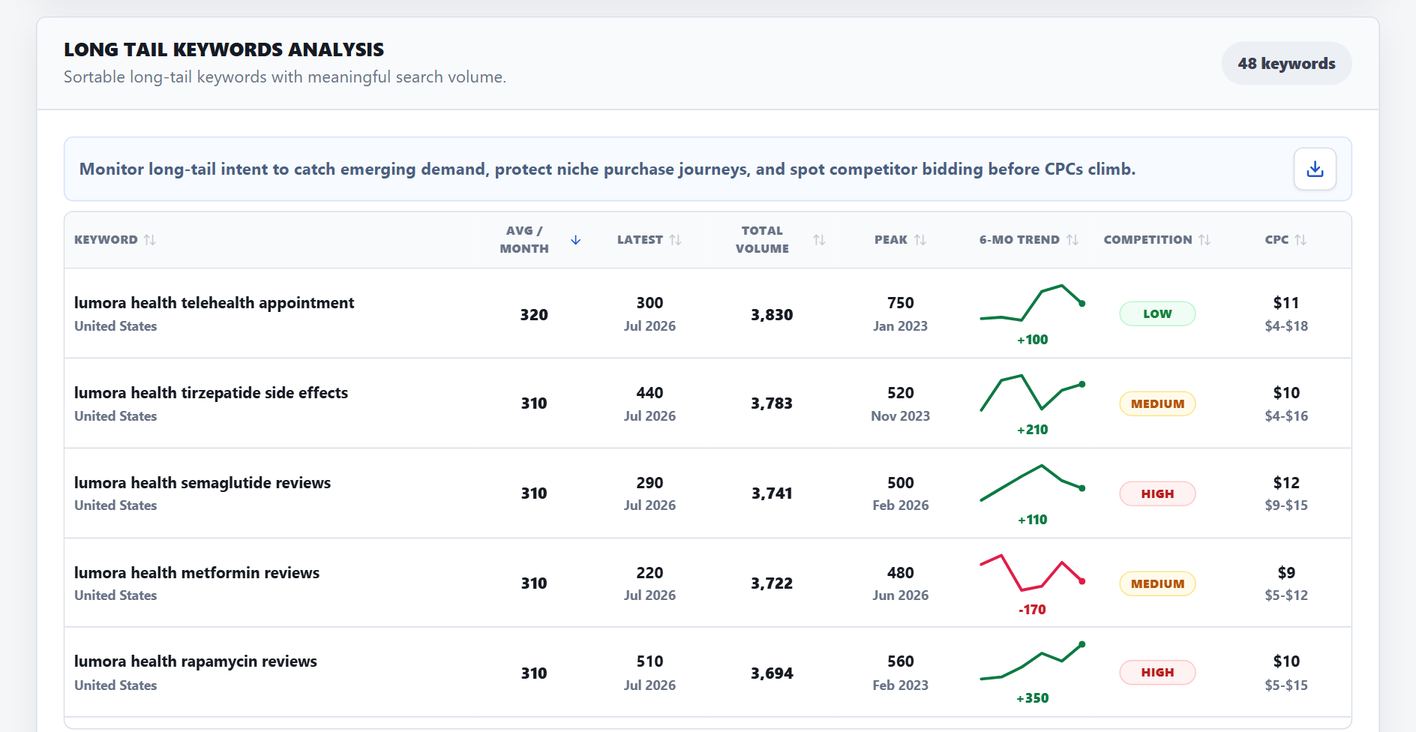This screenshot has height=732, width=1416.
Task: Sort by Peak column arrows
Action: (920, 240)
